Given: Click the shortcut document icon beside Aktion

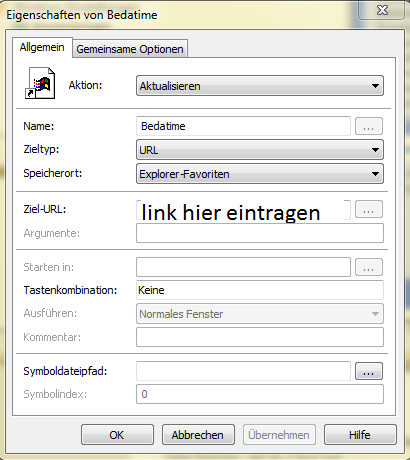Looking at the screenshot, I should [x=40, y=83].
